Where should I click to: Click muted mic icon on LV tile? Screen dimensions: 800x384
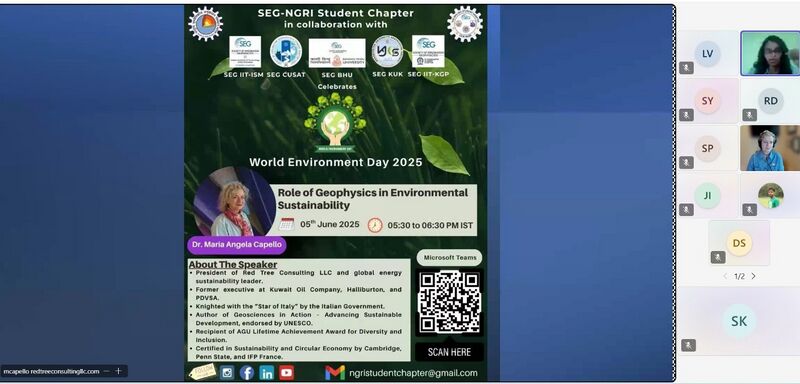pos(686,68)
